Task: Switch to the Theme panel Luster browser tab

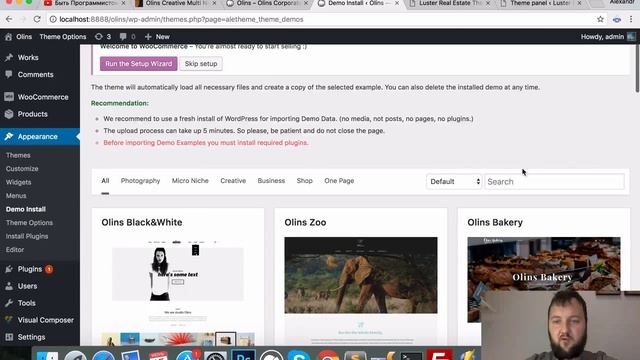Action: coord(540,3)
